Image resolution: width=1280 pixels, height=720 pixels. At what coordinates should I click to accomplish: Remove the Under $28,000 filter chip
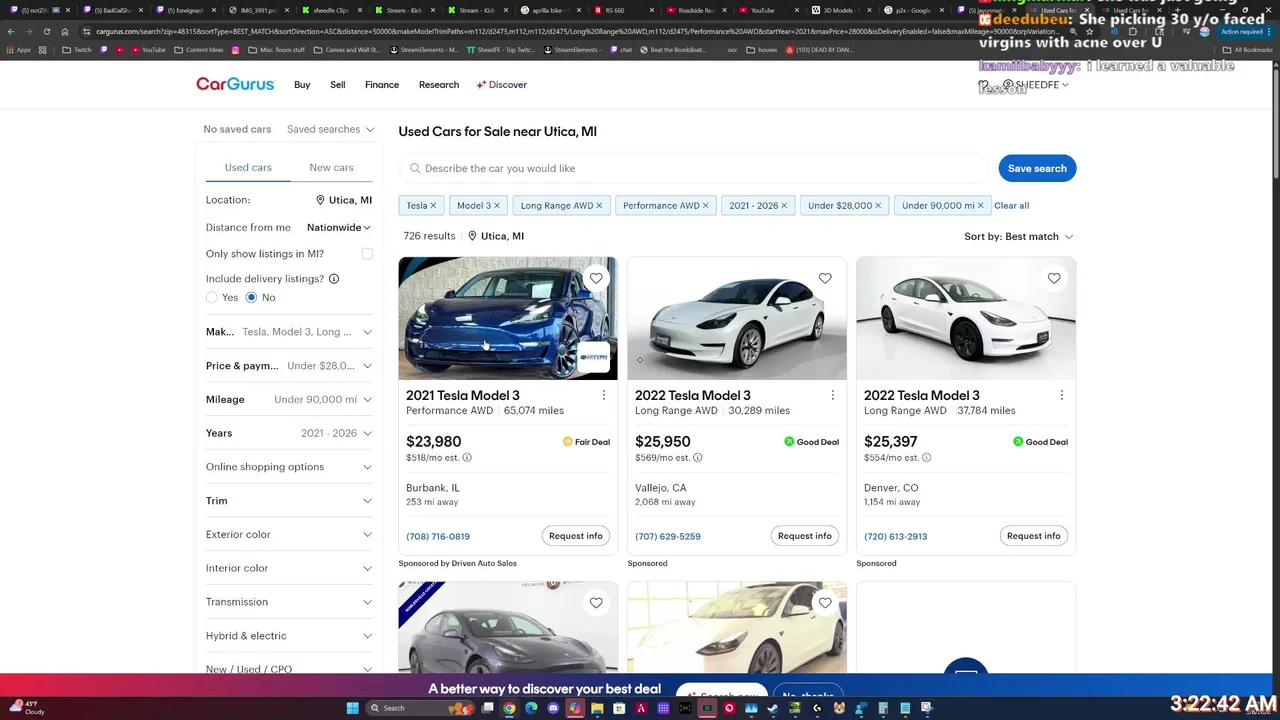(878, 206)
